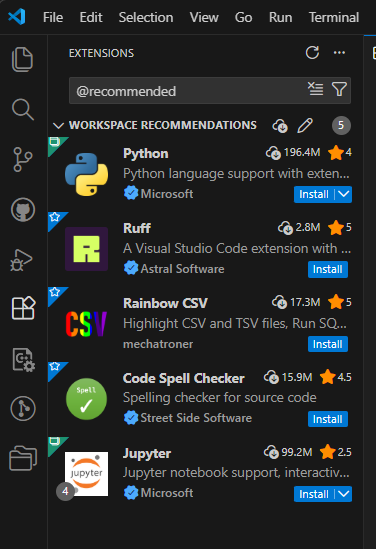Click the VS Code logo icon
376x549 pixels.
pos(17,16)
